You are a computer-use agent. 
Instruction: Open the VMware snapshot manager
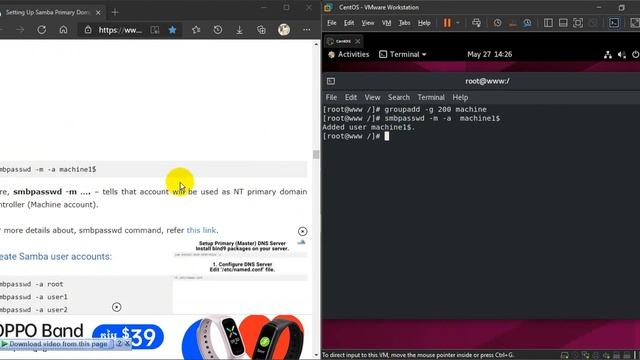point(527,23)
